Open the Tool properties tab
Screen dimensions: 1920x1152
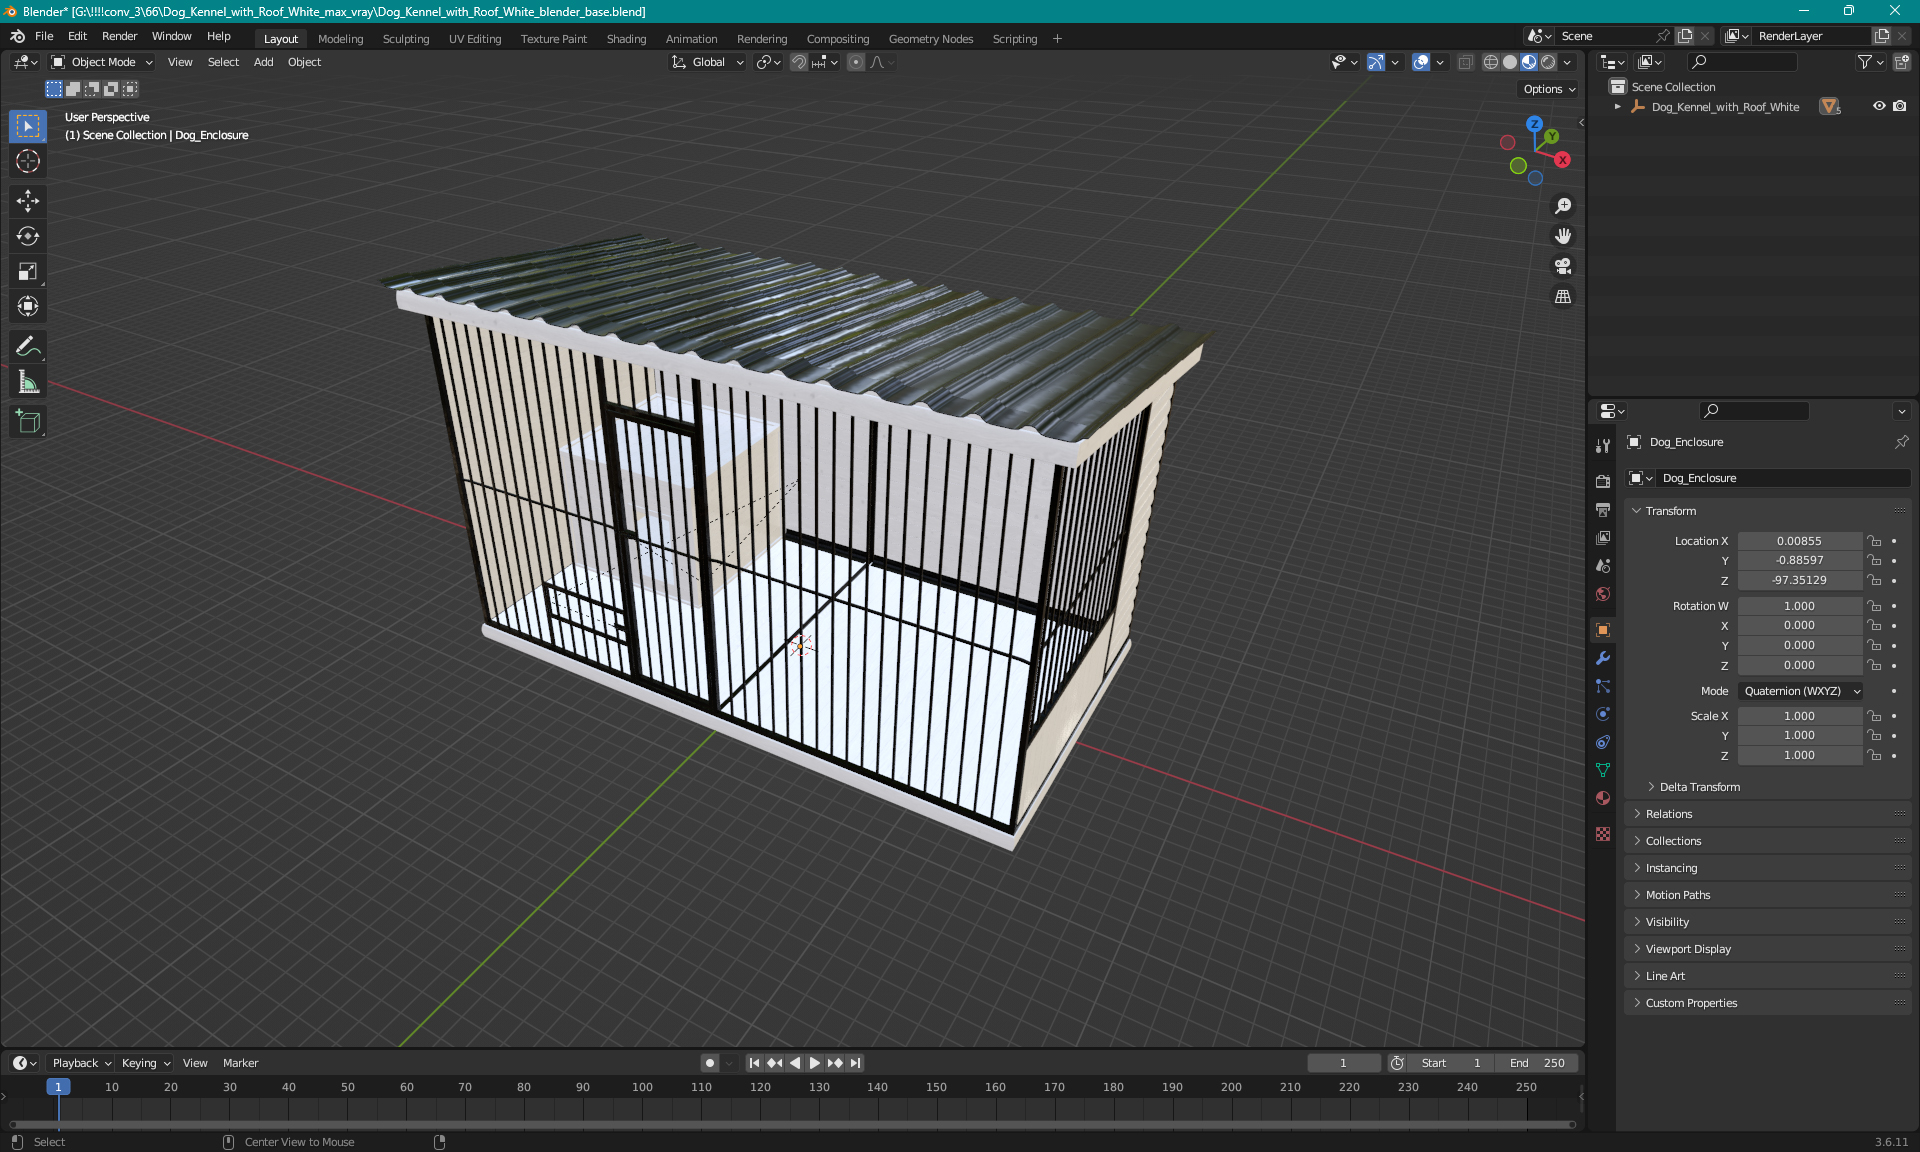pyautogui.click(x=1603, y=446)
